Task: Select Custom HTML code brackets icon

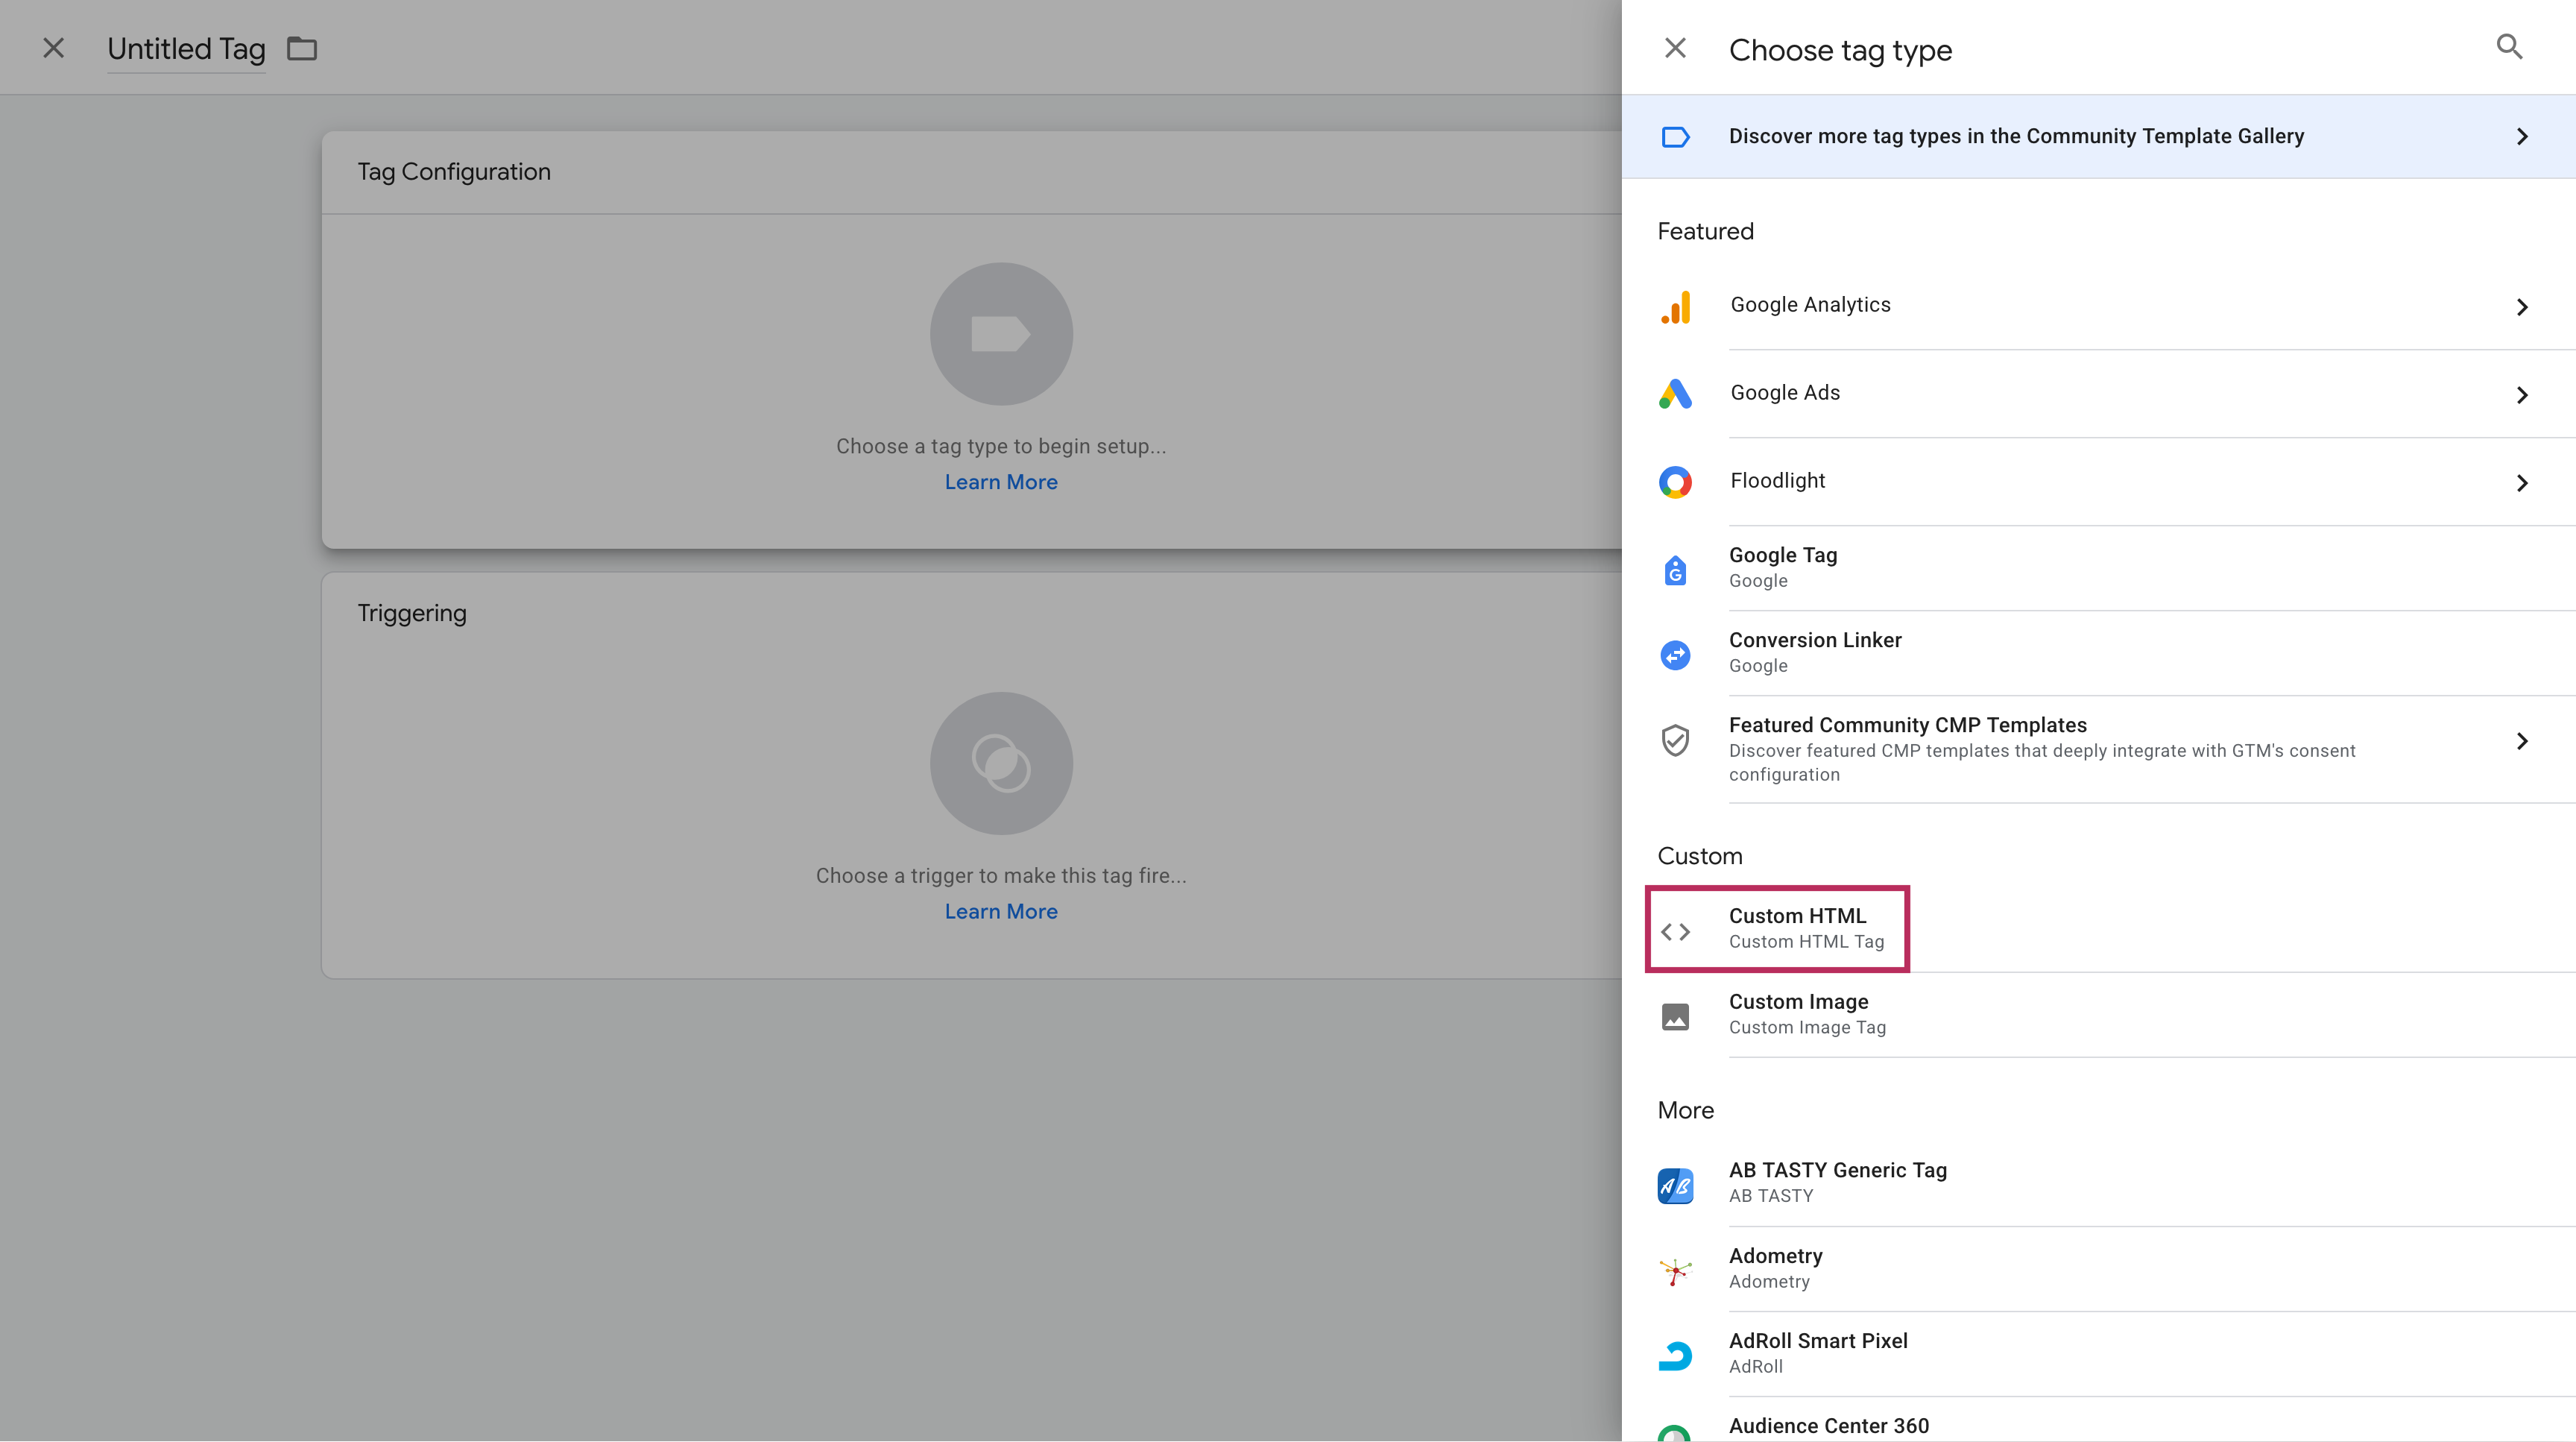Action: (1675, 931)
